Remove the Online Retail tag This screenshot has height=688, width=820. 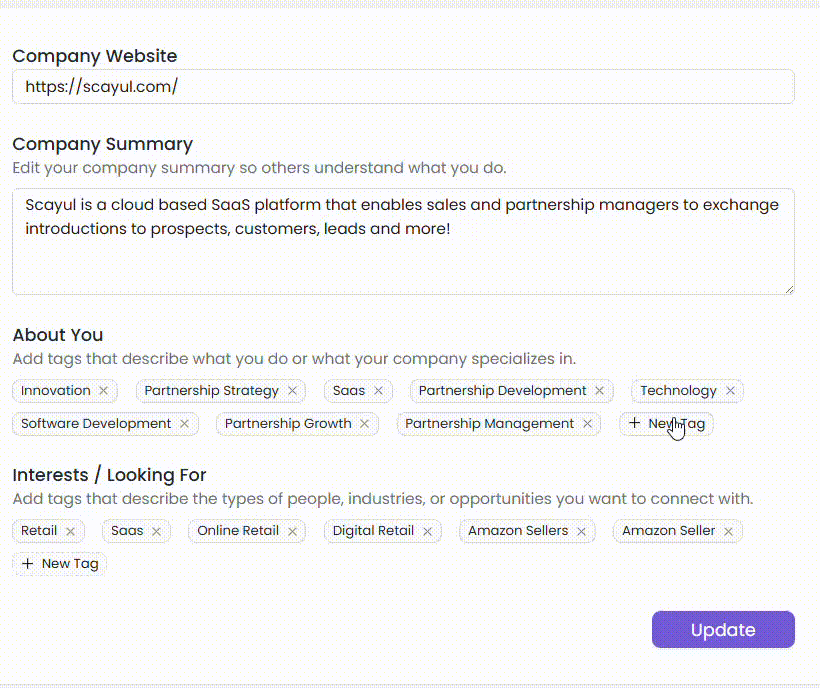(x=292, y=531)
